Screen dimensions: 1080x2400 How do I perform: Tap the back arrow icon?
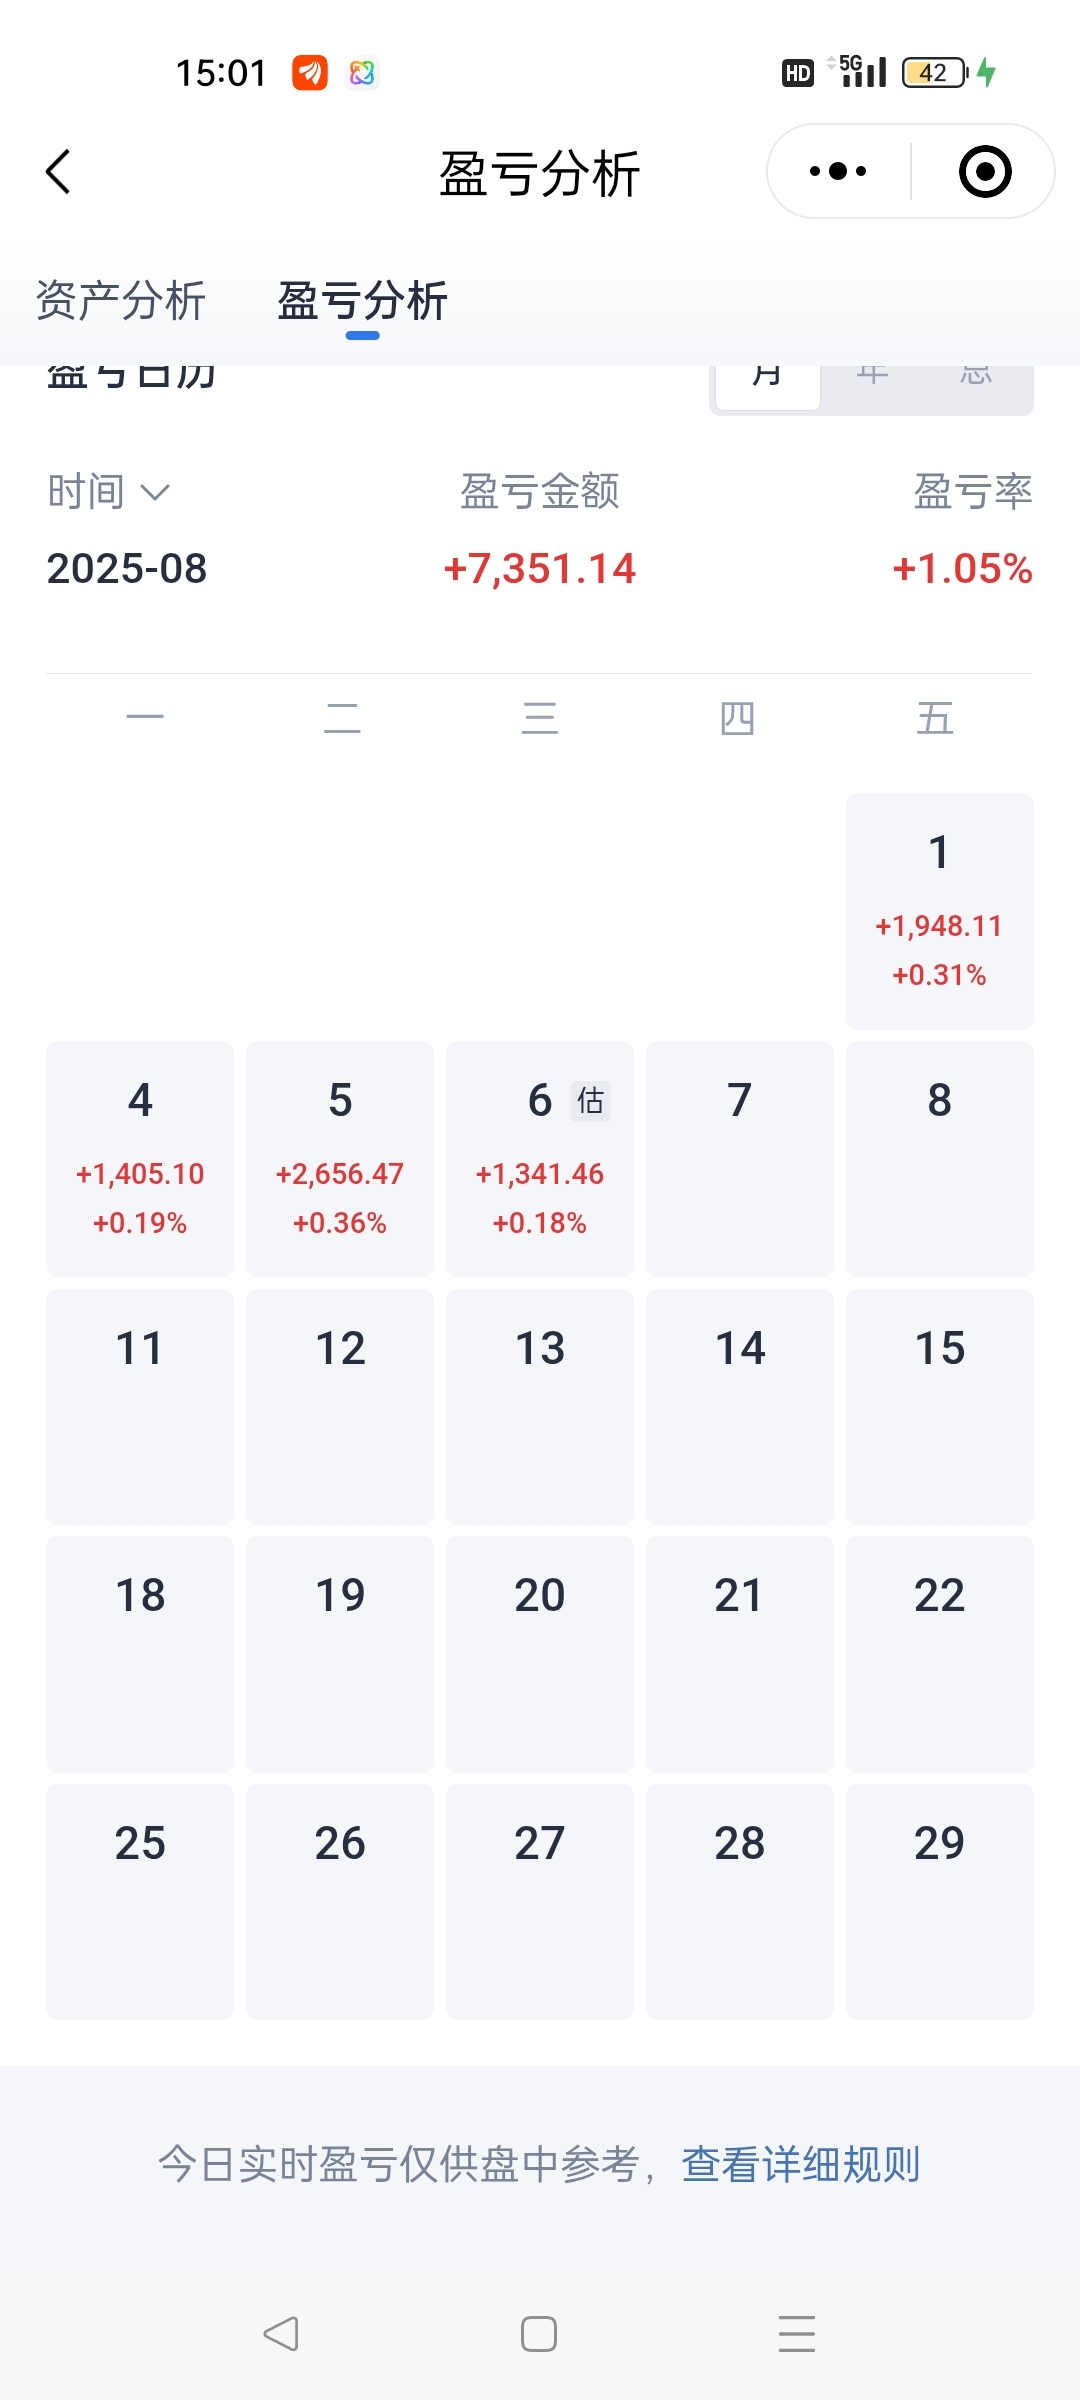[59, 171]
